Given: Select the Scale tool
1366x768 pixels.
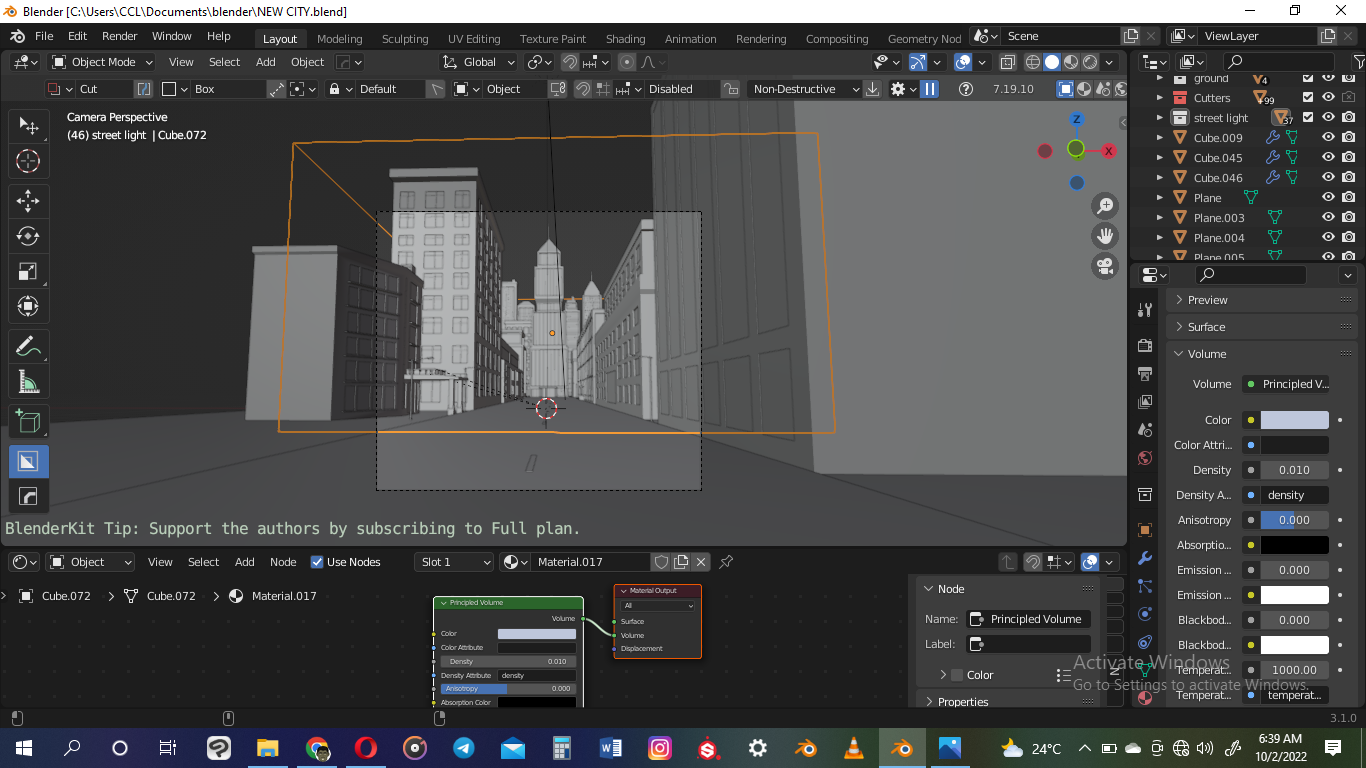Looking at the screenshot, I should (x=29, y=271).
